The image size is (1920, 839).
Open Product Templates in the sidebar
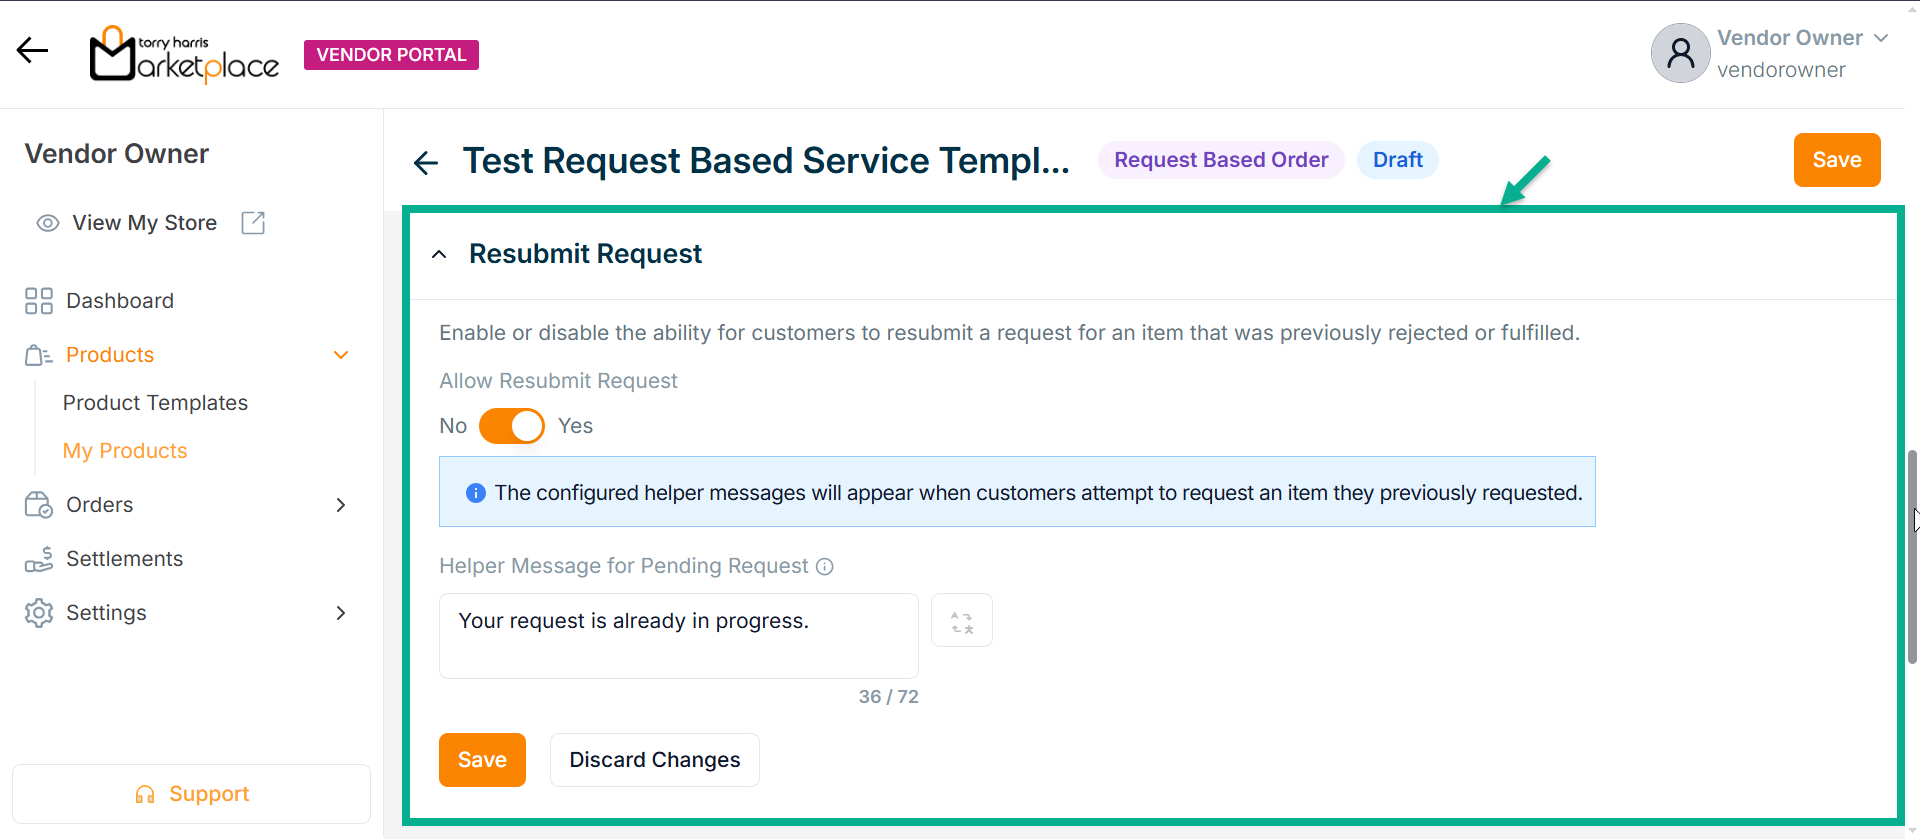pyautogui.click(x=155, y=403)
